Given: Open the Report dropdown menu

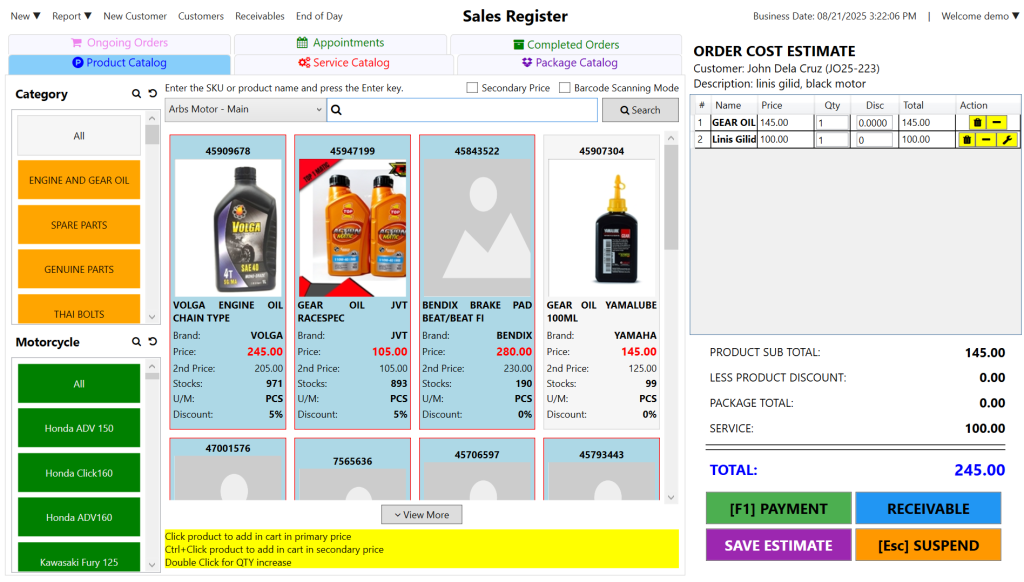Looking at the screenshot, I should coord(72,16).
